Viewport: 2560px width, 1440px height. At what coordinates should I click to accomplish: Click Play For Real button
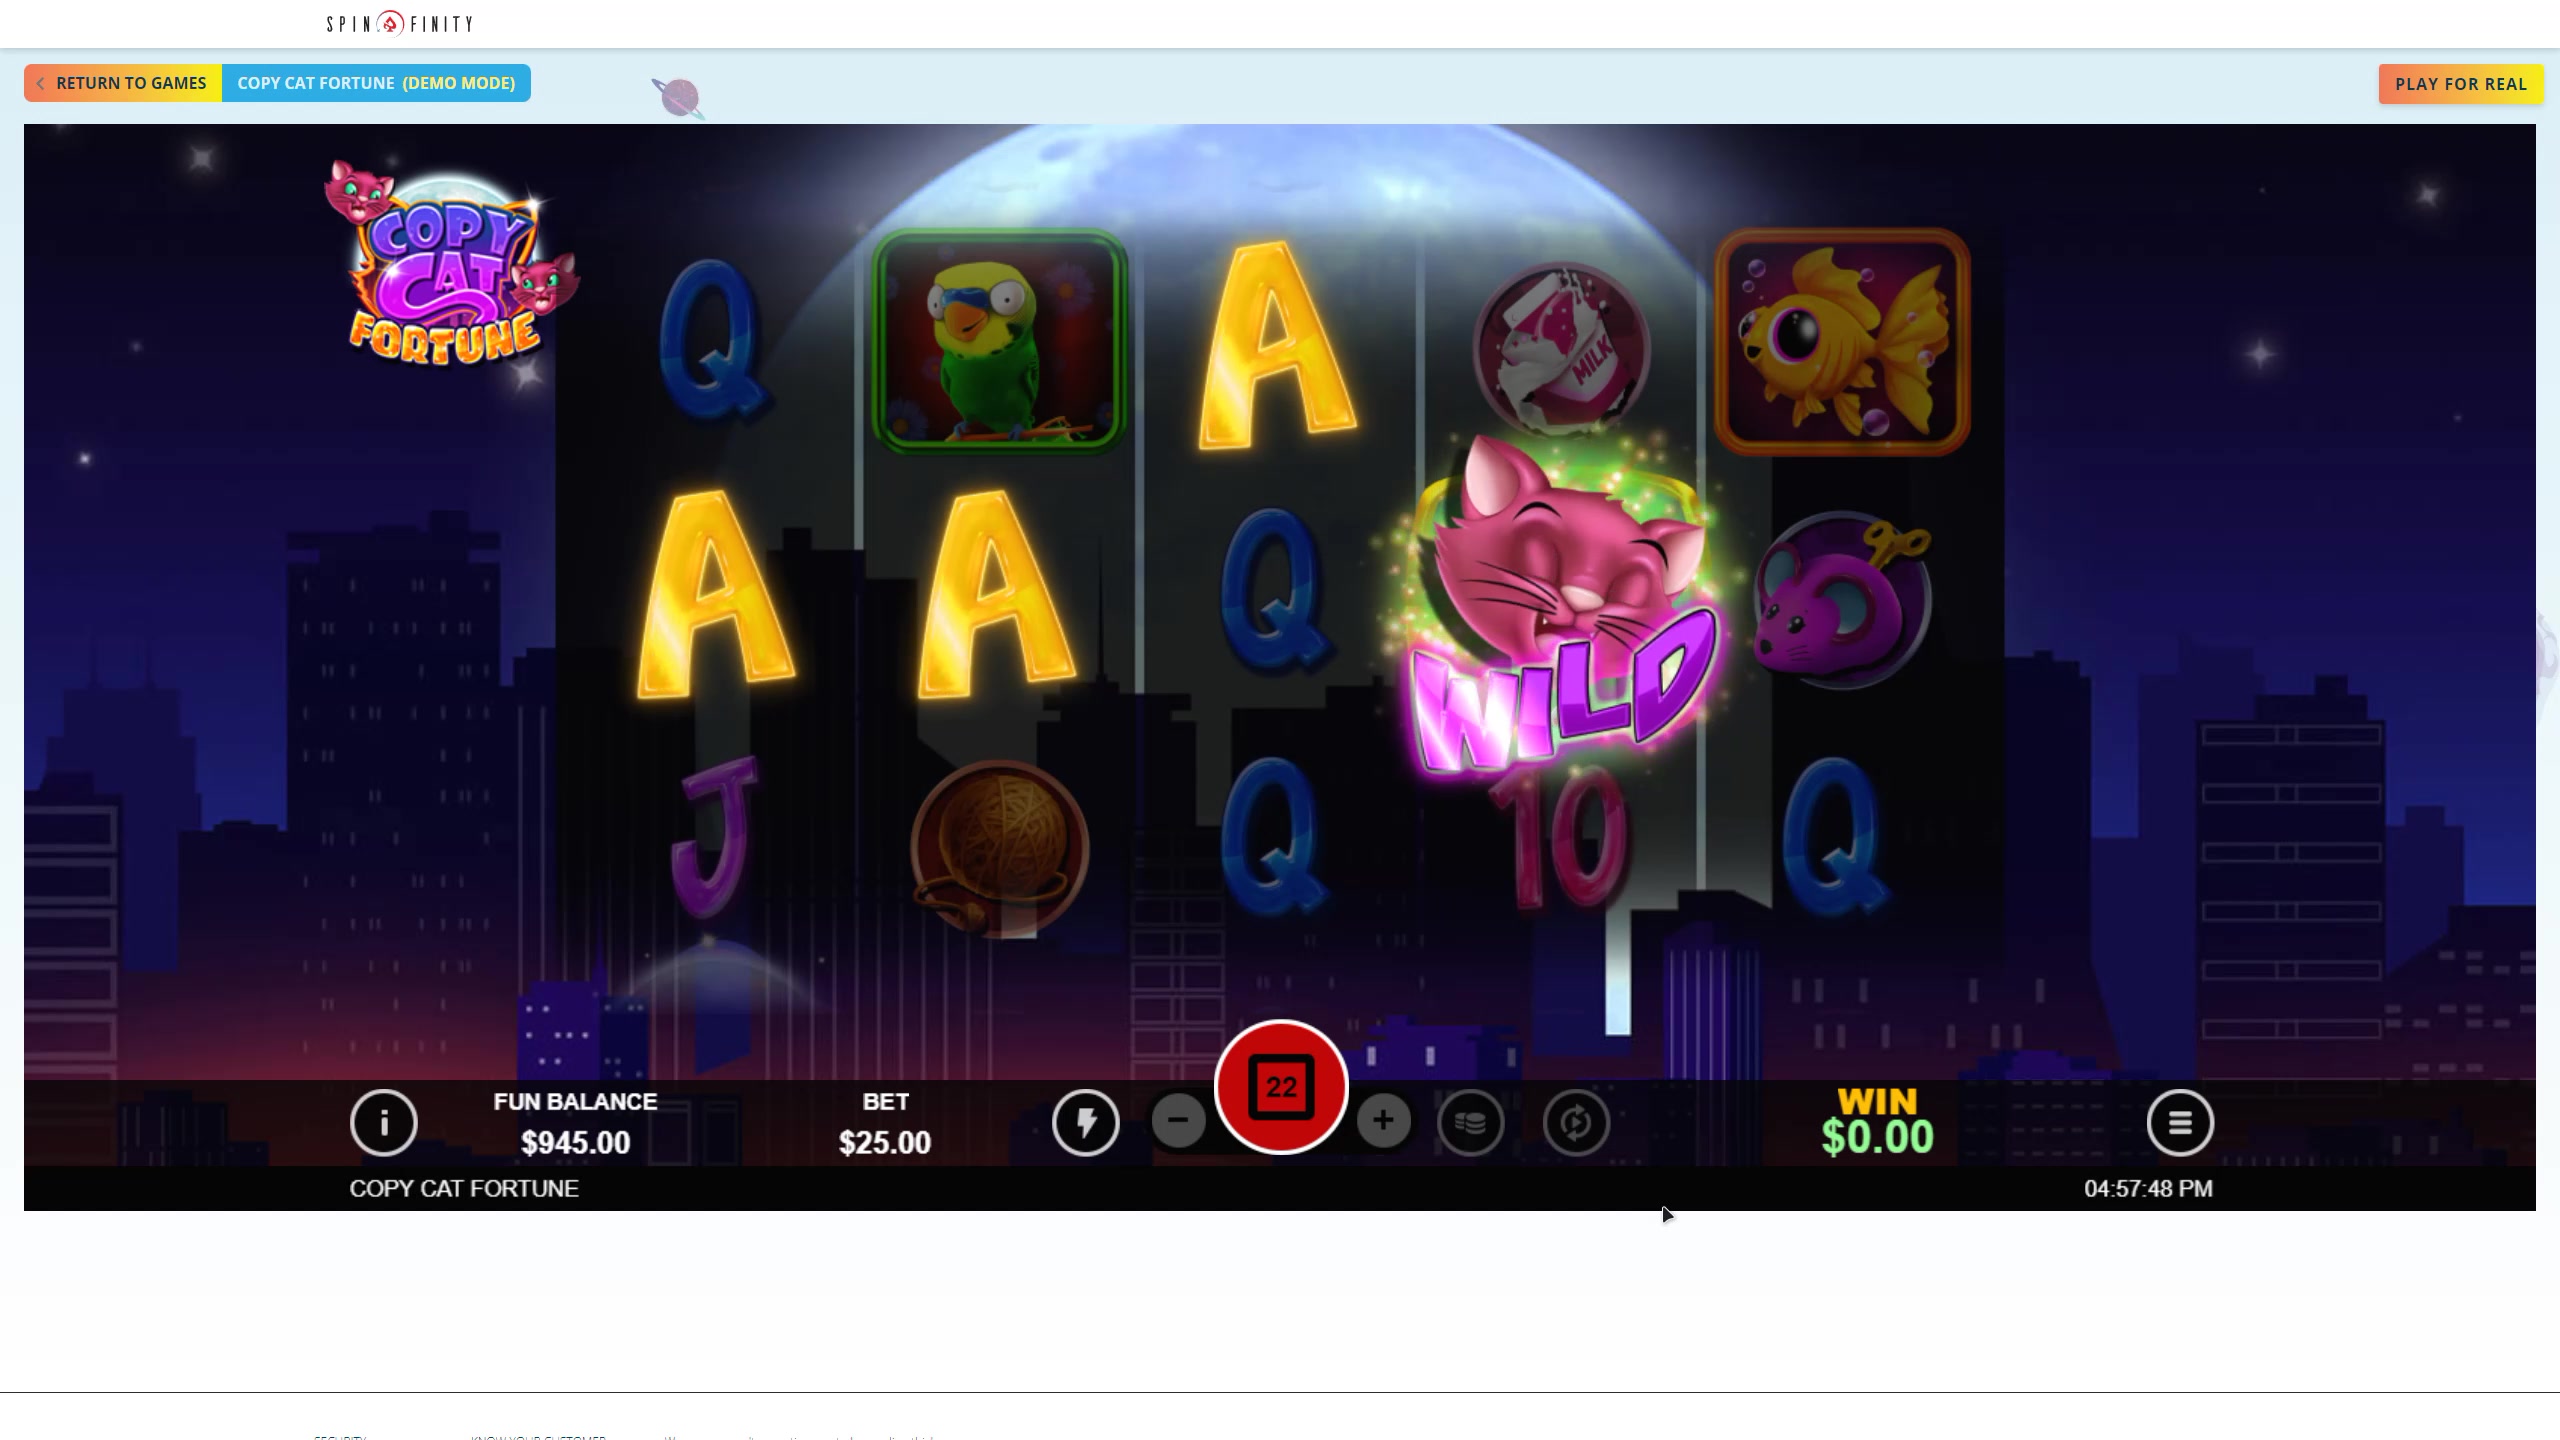pos(2460,84)
